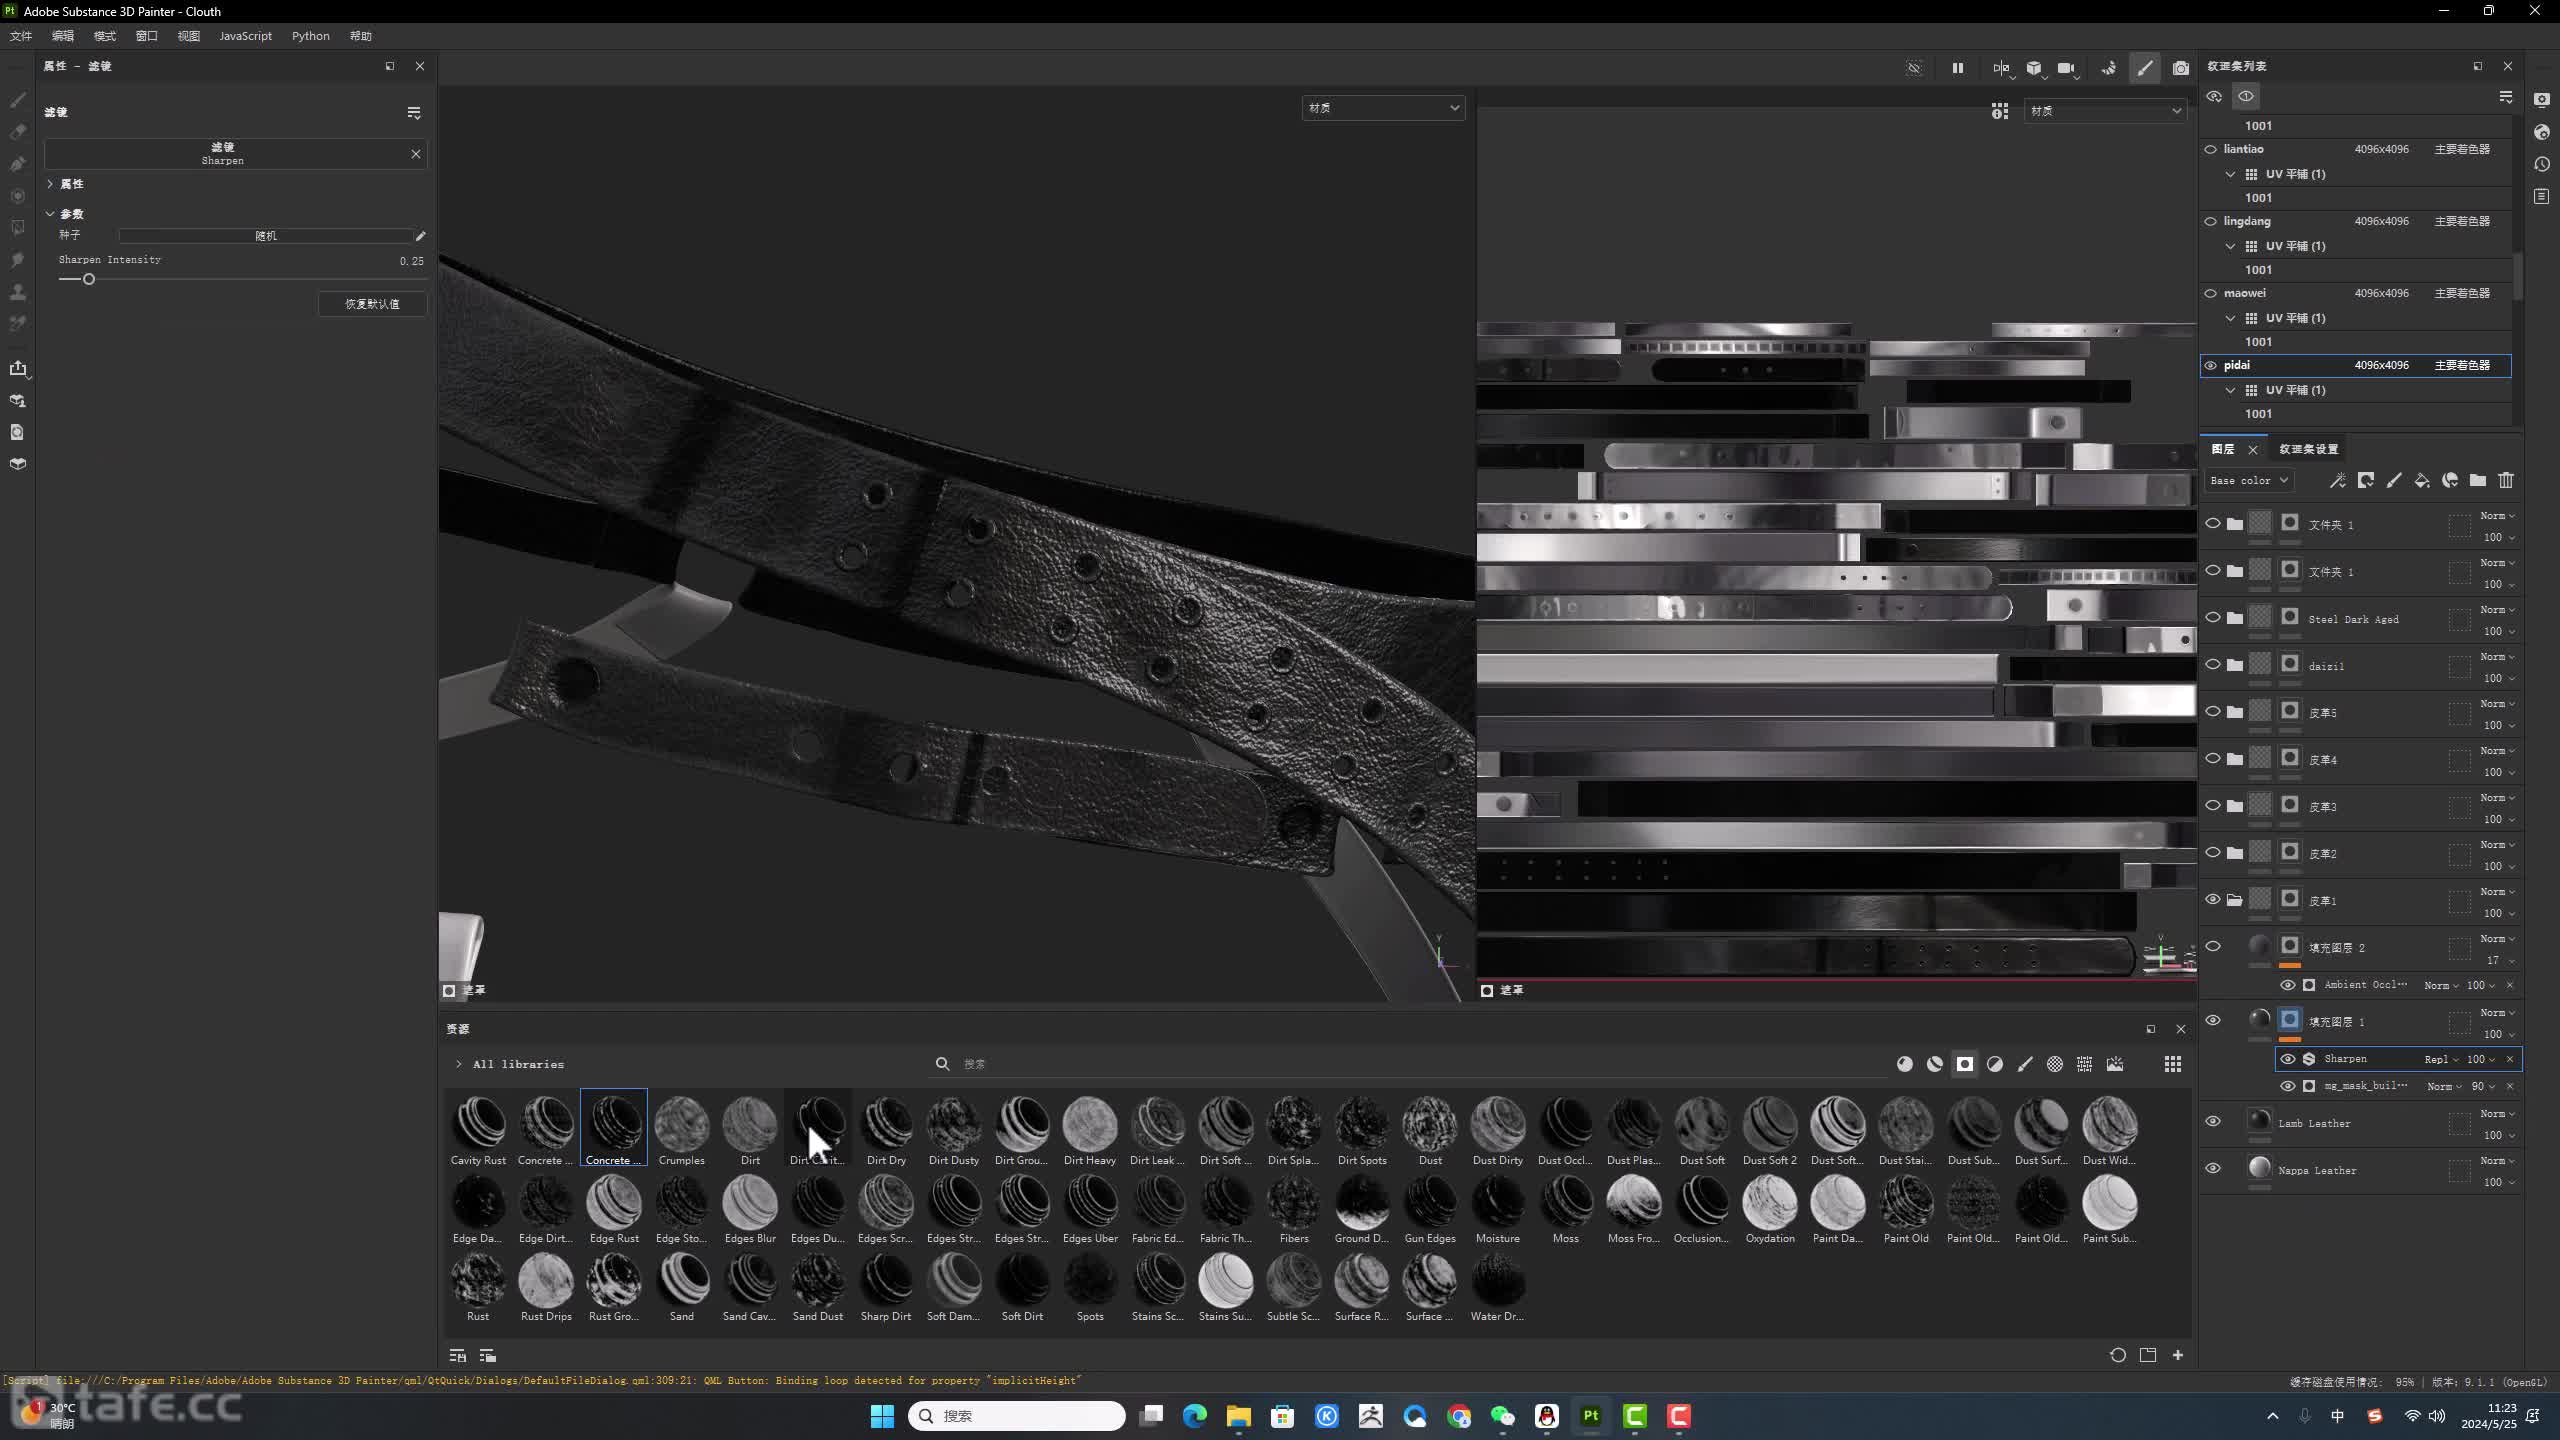
Task: Delete layer with the trash icon
Action: coord(2505,481)
